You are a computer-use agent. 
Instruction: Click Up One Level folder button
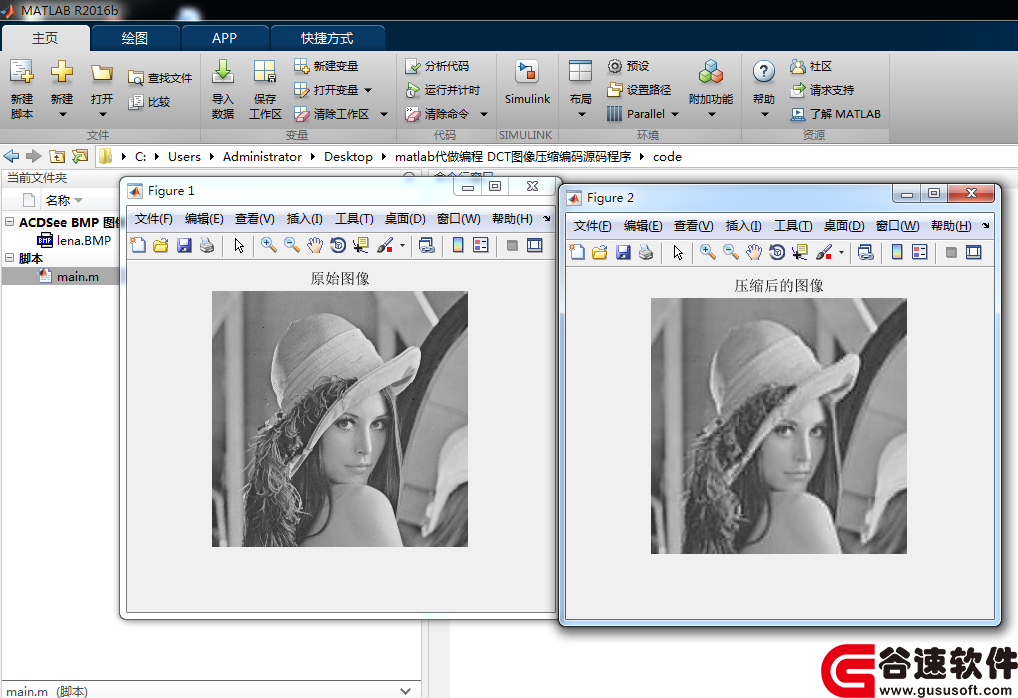(x=57, y=156)
